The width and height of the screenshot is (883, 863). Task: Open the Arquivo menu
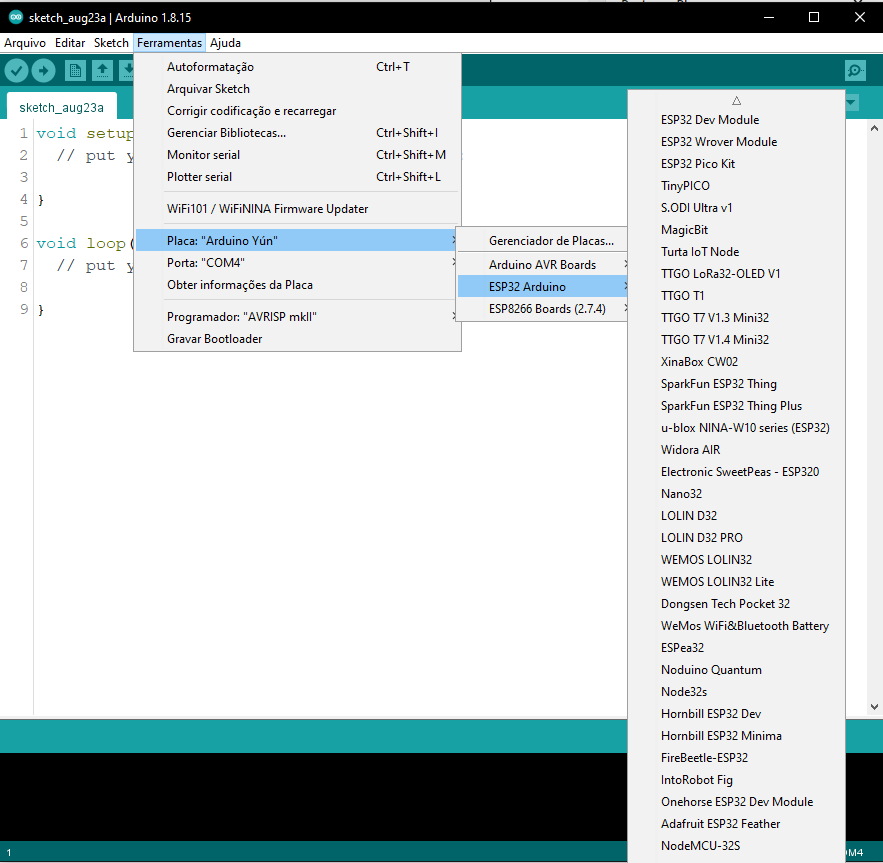coord(25,43)
